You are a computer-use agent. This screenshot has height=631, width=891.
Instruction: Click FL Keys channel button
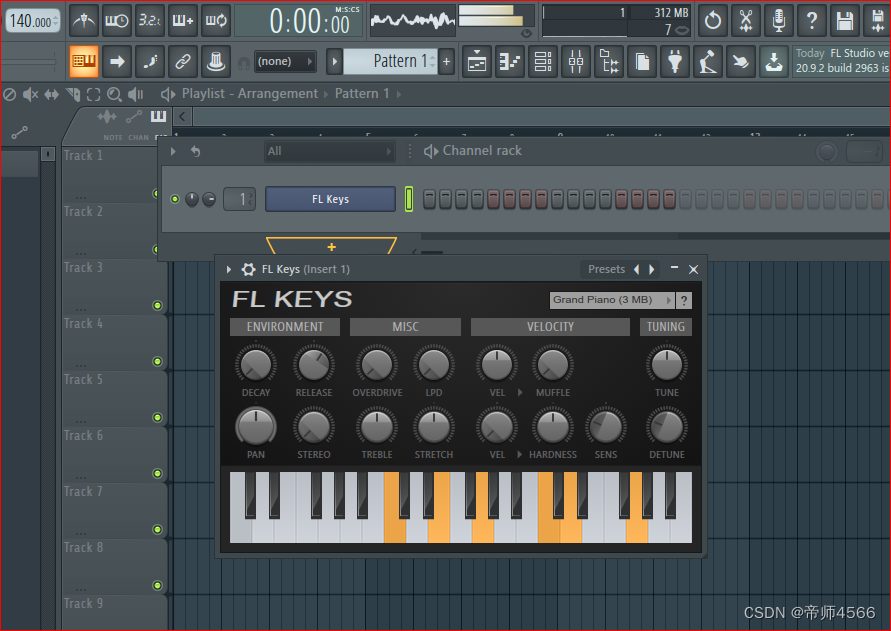330,199
